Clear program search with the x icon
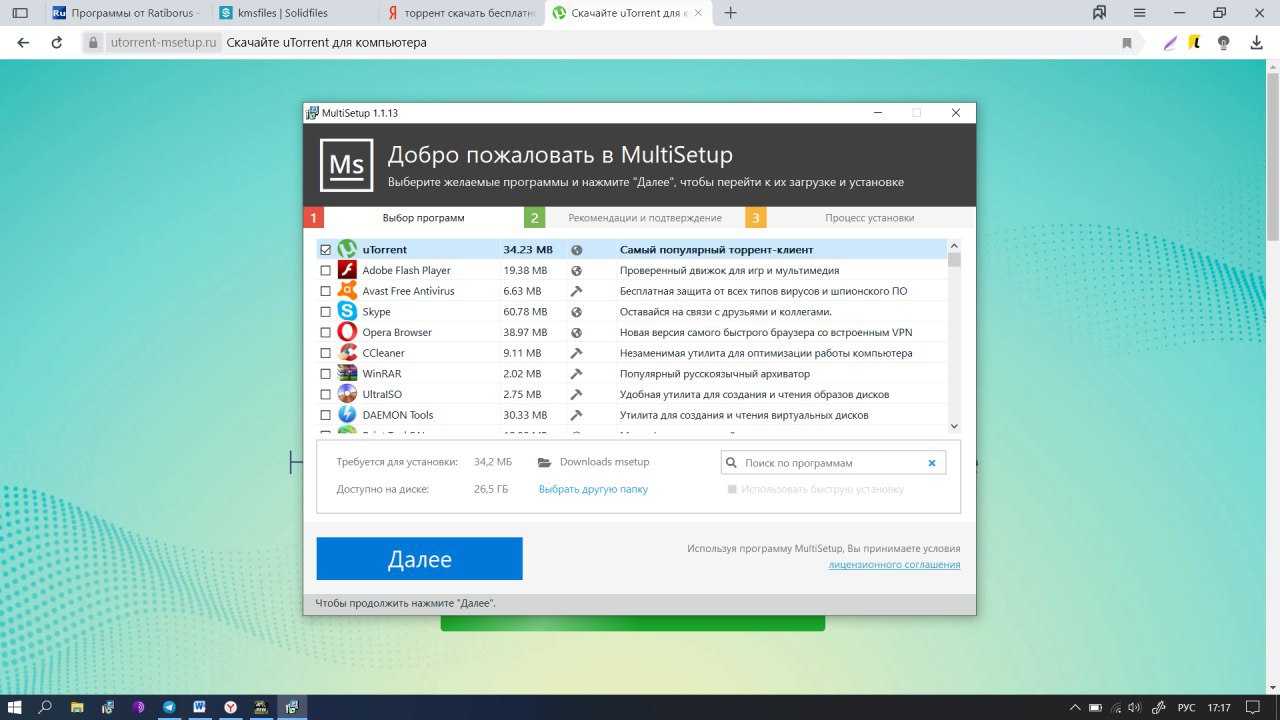1280x720 pixels. coord(932,463)
